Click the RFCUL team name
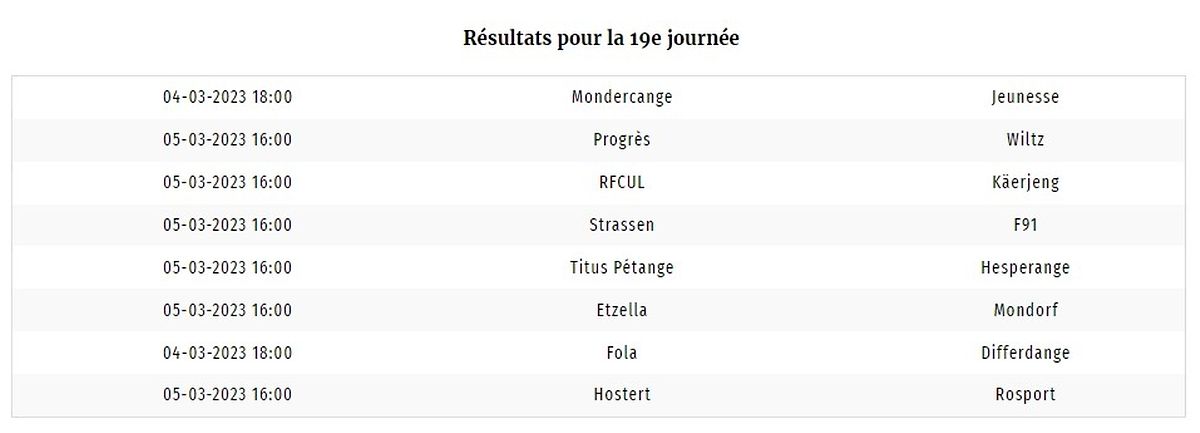 (x=622, y=182)
